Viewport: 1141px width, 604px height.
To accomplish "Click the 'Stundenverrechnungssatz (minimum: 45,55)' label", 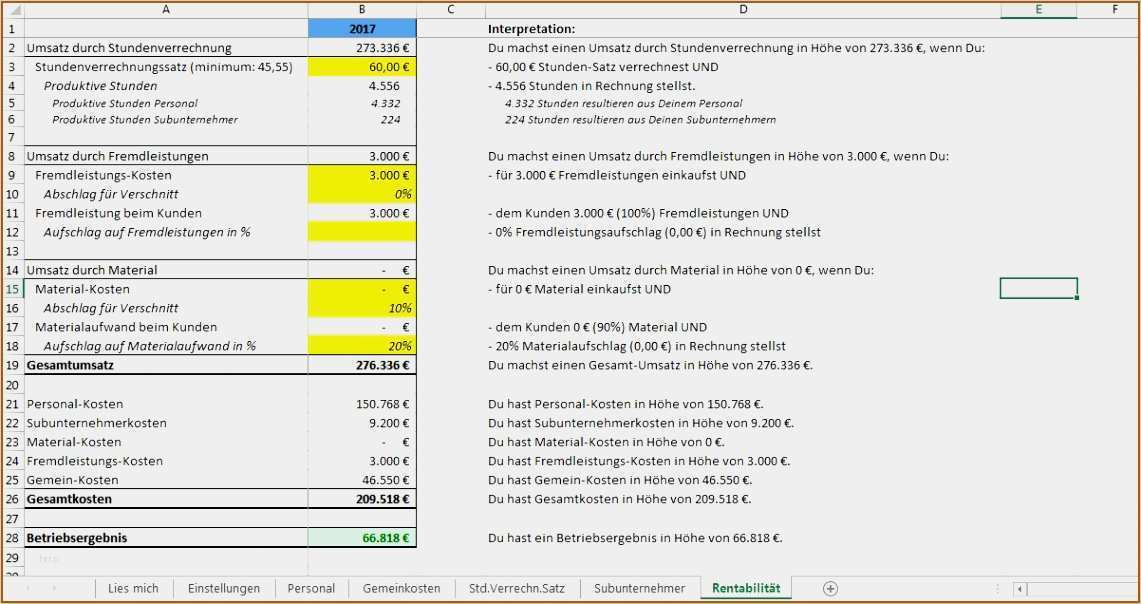I will tap(166, 67).
